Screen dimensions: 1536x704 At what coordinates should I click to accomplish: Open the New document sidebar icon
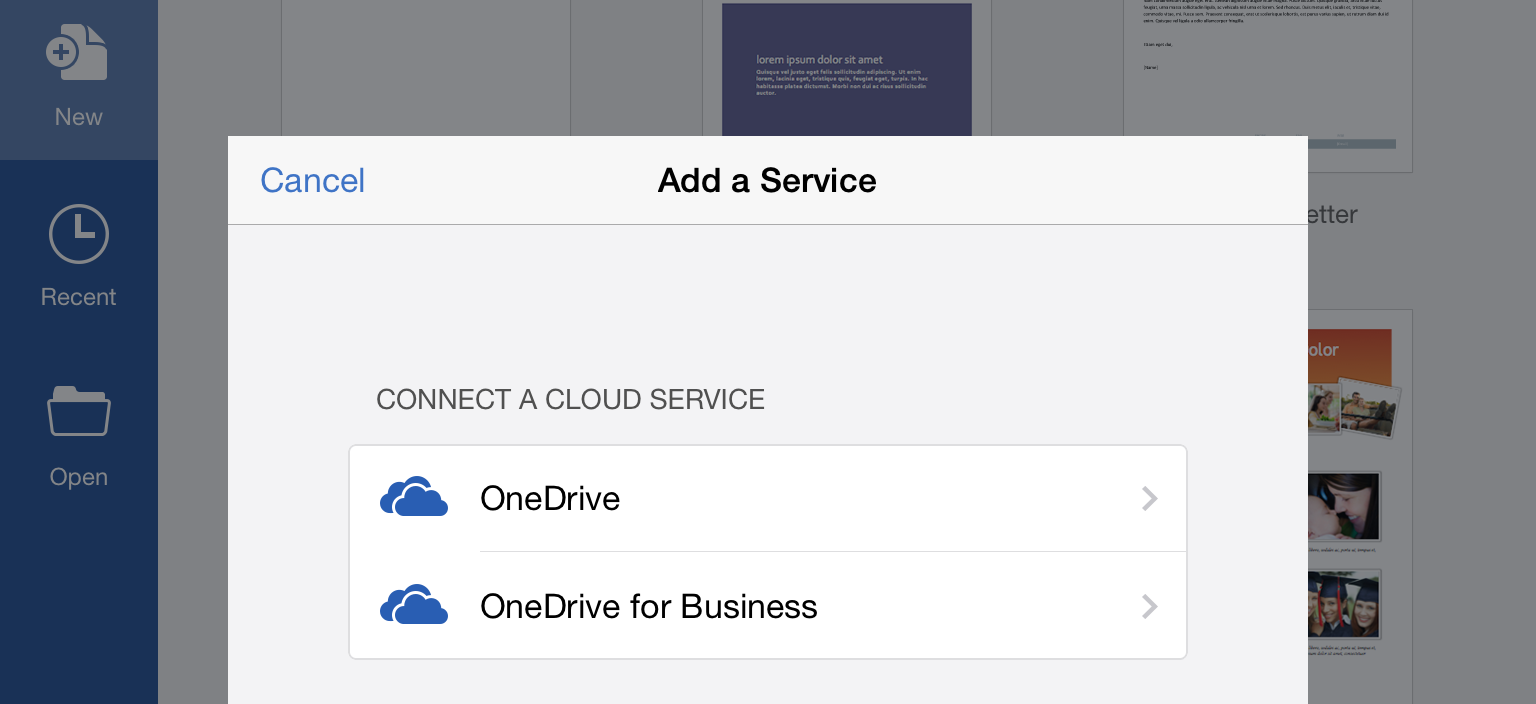77,52
